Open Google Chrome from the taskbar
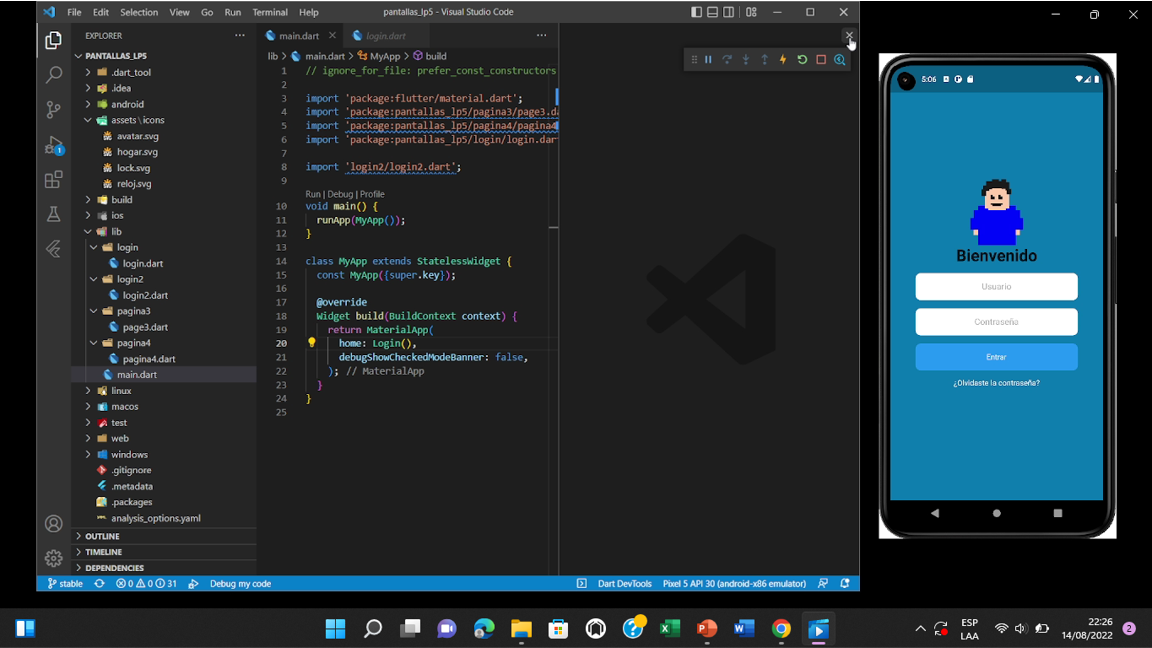 [781, 628]
